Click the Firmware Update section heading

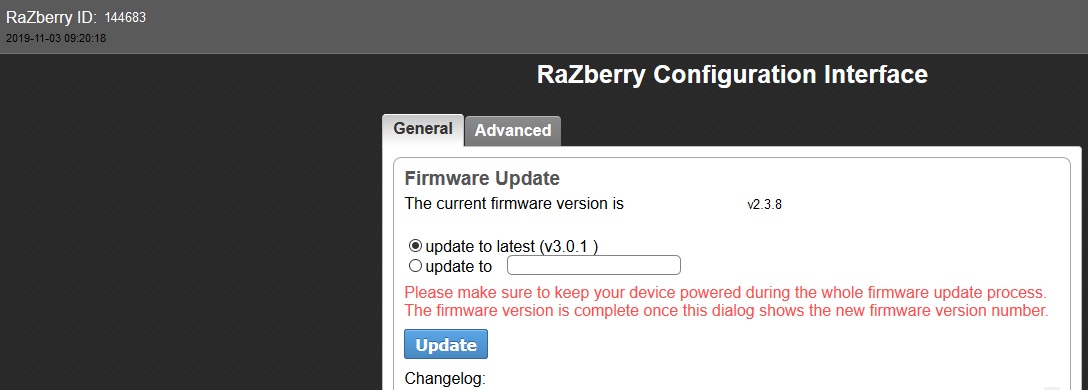[482, 178]
